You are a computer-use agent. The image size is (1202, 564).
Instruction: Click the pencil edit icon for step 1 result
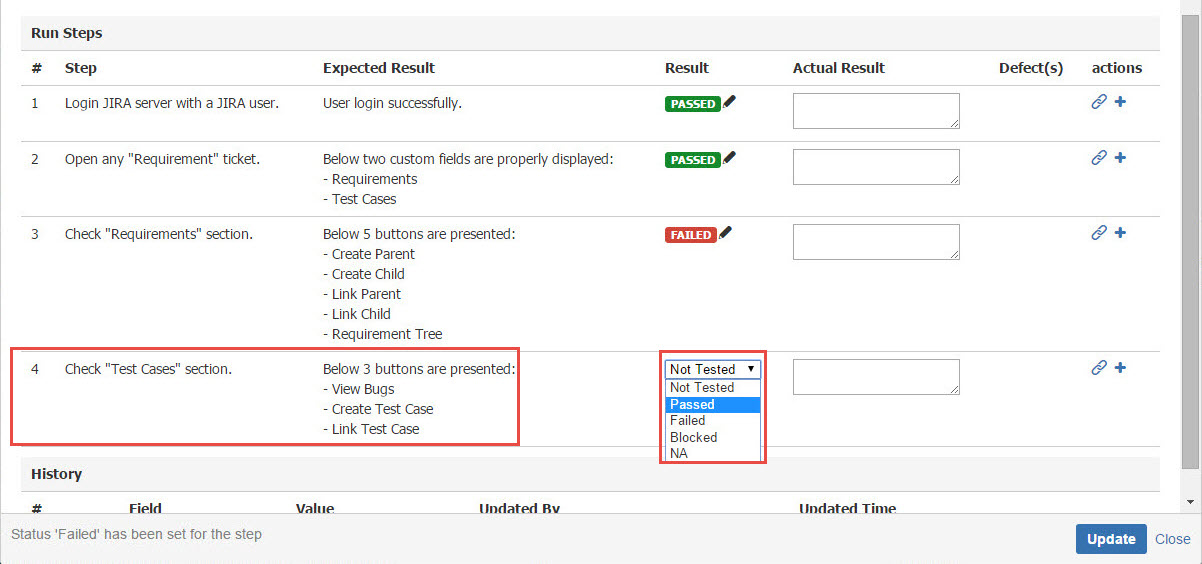(729, 101)
